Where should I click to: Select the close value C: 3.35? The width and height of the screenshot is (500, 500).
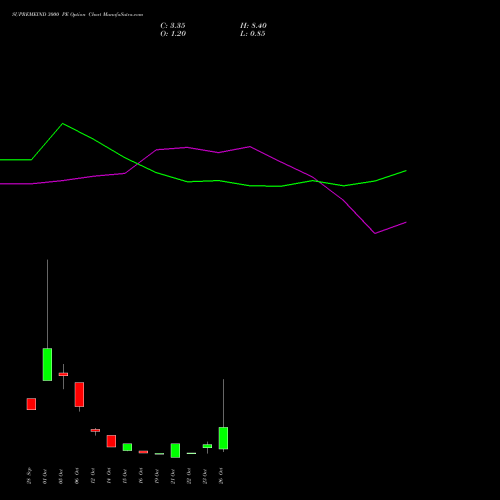click(x=173, y=26)
